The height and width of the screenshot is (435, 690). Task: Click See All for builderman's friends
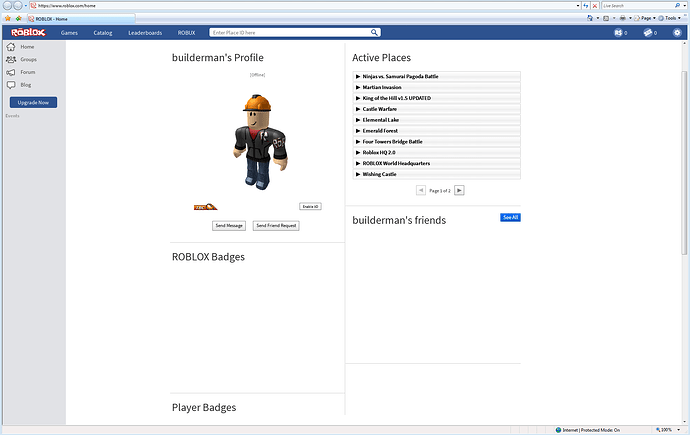click(510, 218)
